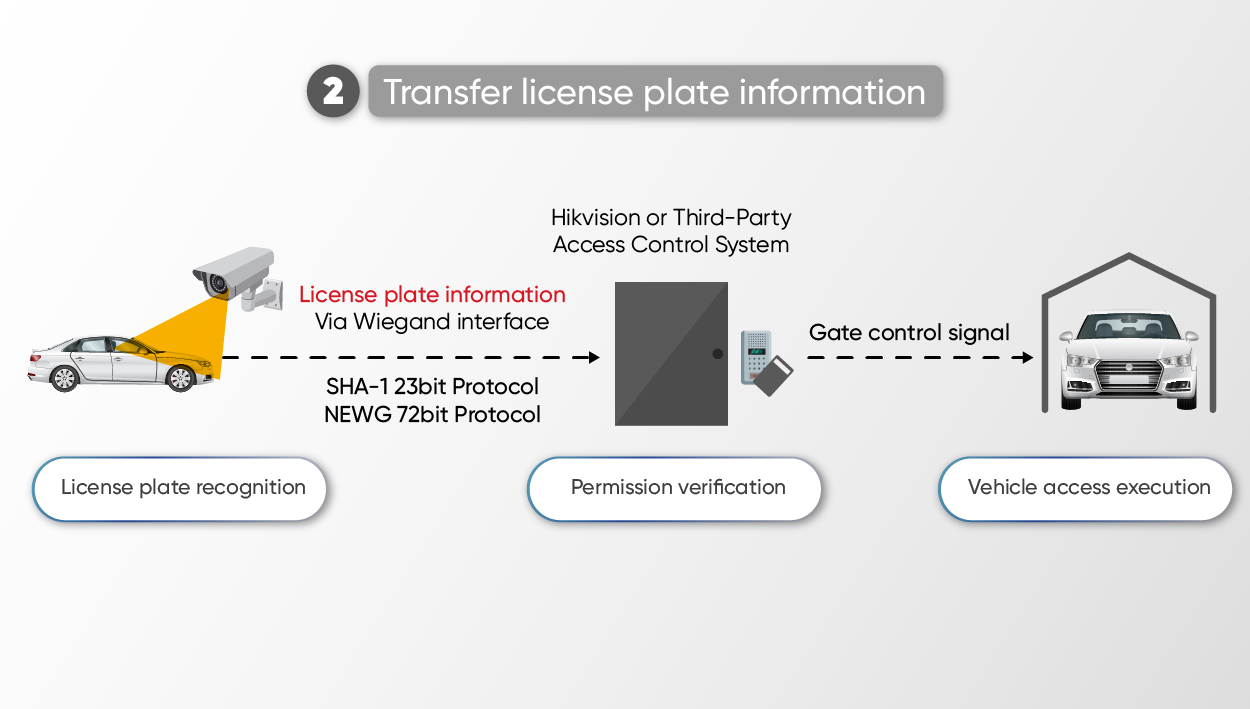
Task: Click the access card in front of reader
Action: 774,377
